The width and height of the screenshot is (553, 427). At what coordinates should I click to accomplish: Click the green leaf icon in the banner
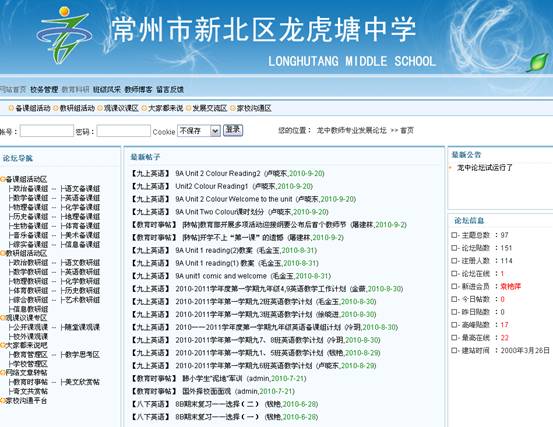tap(538, 62)
